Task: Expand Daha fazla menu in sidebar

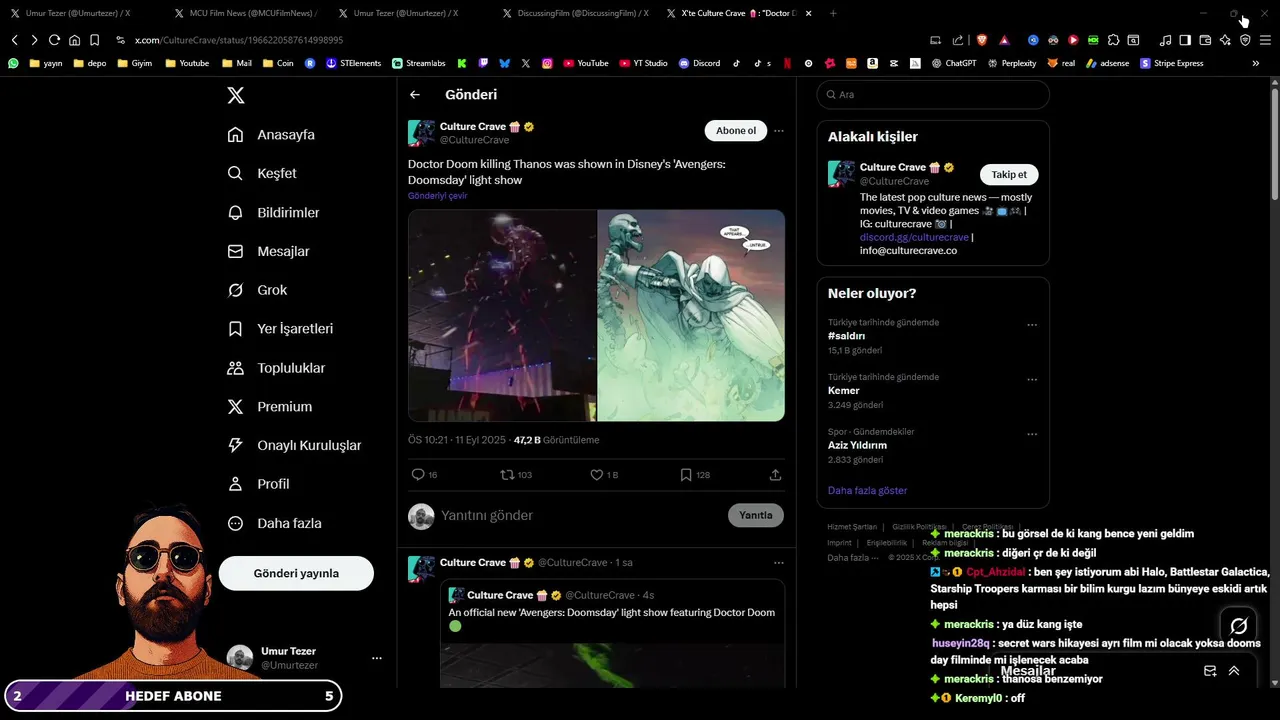Action: [x=274, y=523]
